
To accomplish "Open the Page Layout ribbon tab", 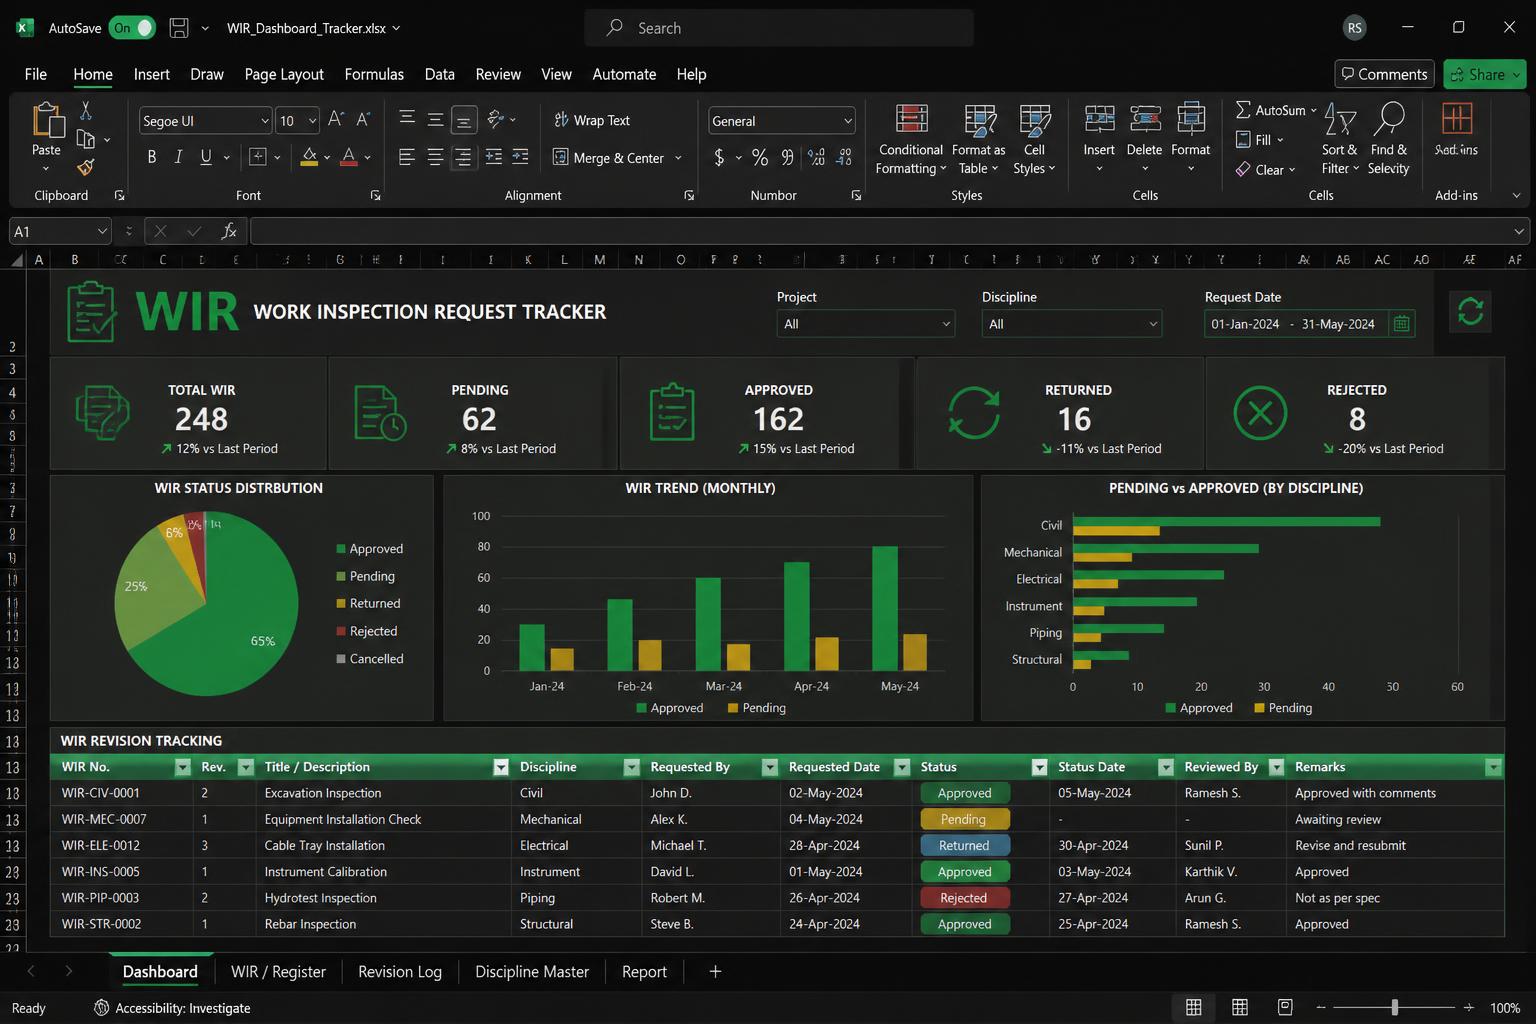I will tap(284, 74).
